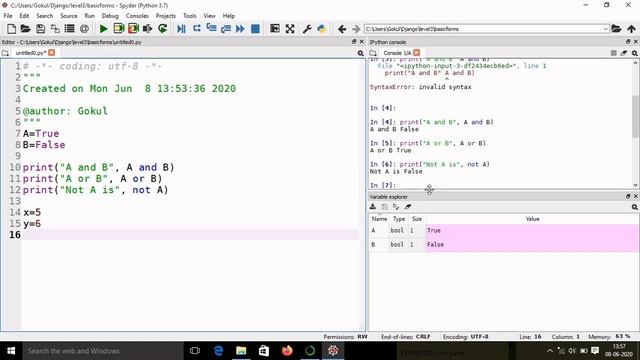Re-run last script
The image size is (640, 360).
click(162, 29)
